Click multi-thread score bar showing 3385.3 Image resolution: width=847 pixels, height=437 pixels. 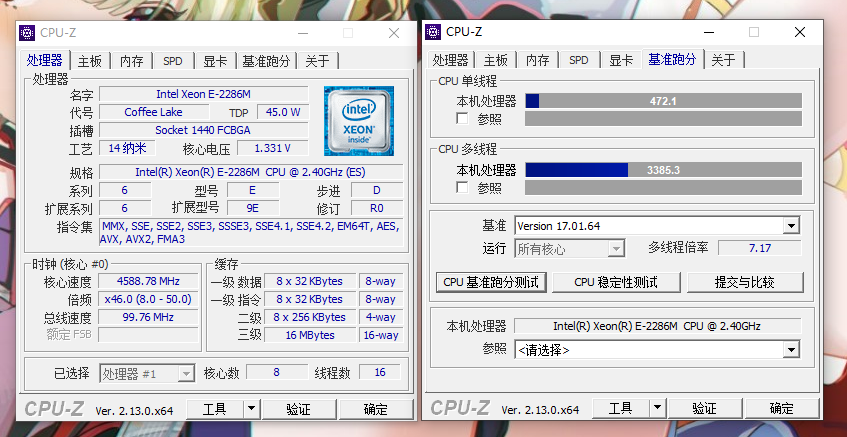(663, 170)
